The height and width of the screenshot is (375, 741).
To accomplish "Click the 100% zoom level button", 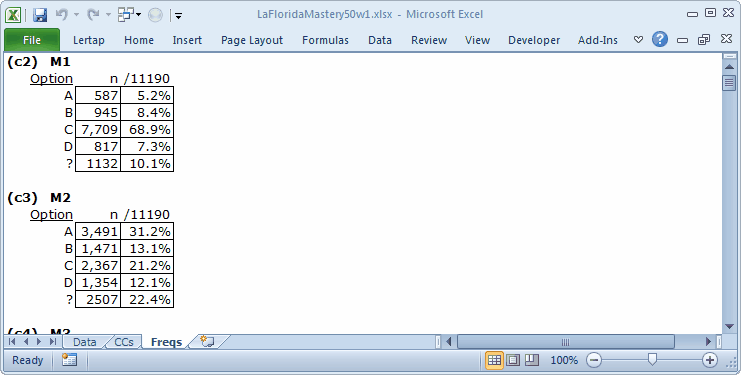I will coord(564,360).
